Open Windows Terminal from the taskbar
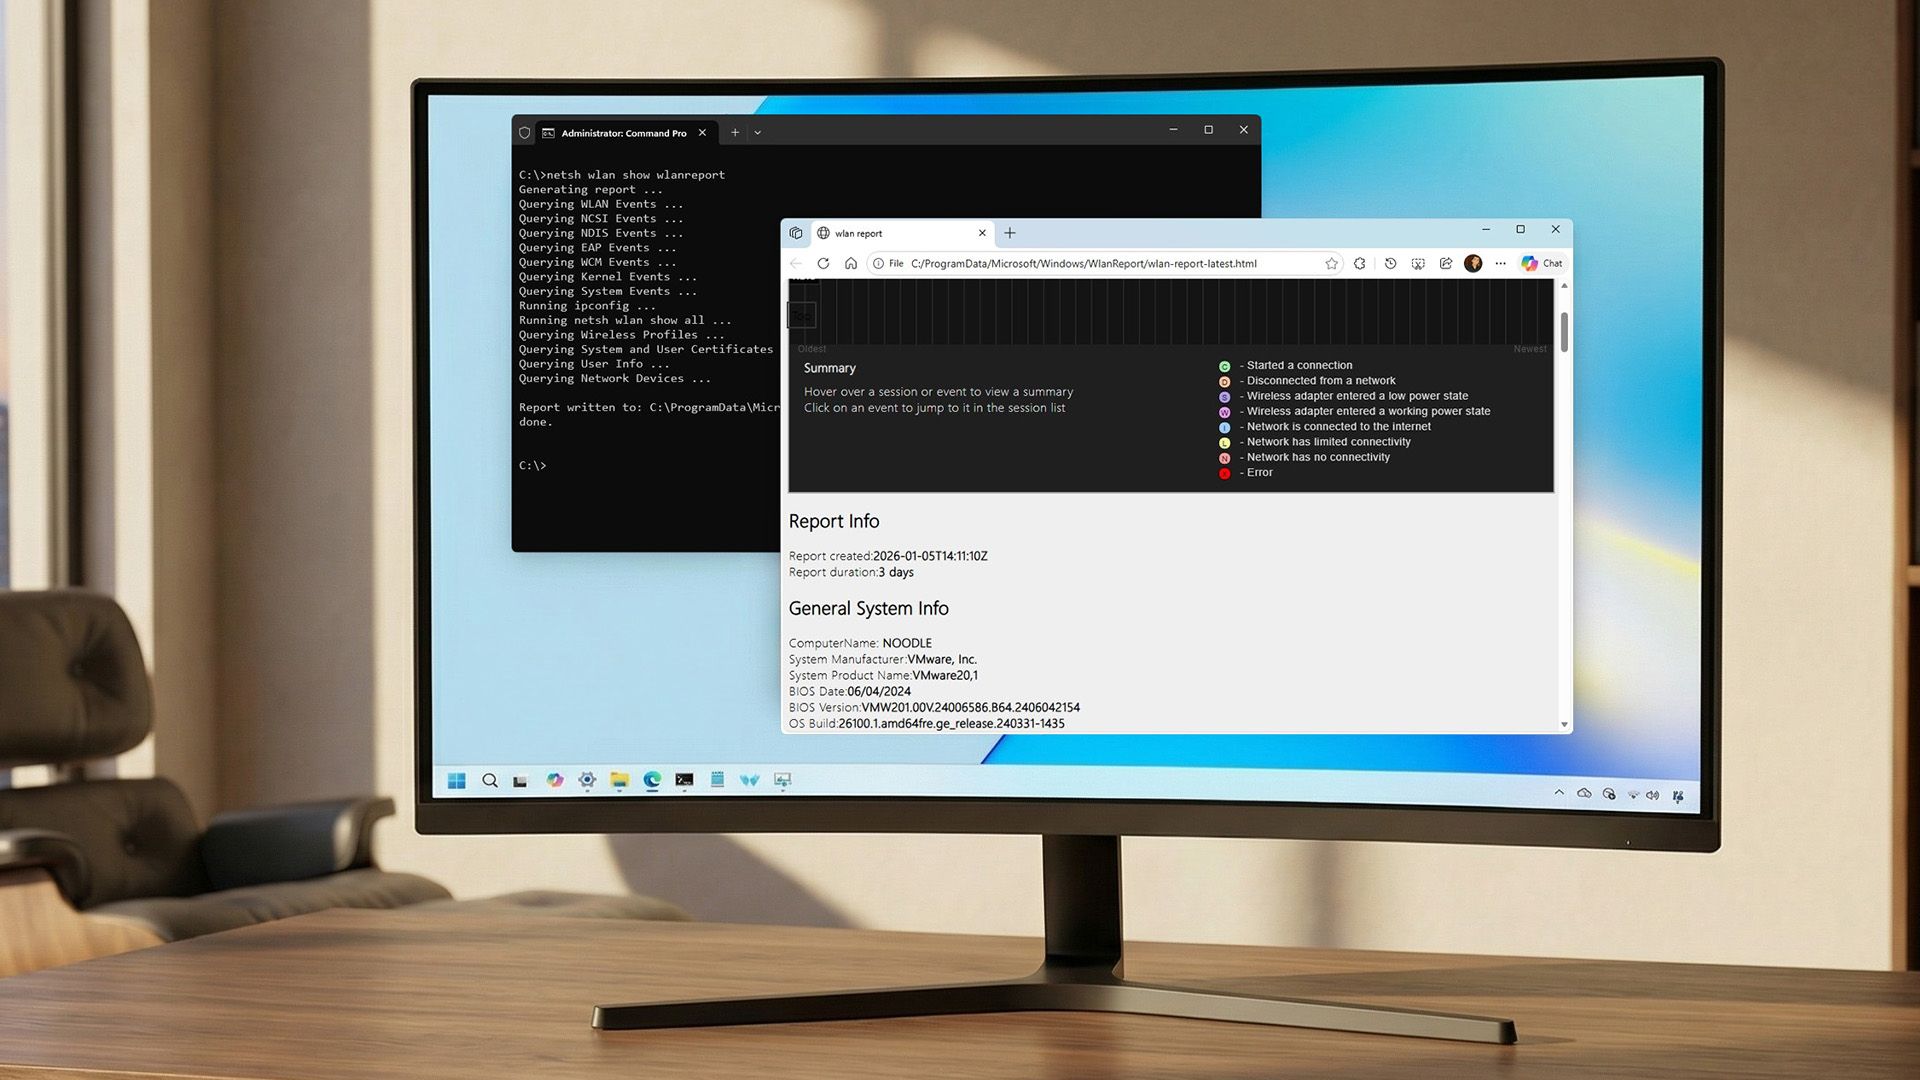This screenshot has height=1080, width=1920. pyautogui.click(x=685, y=780)
